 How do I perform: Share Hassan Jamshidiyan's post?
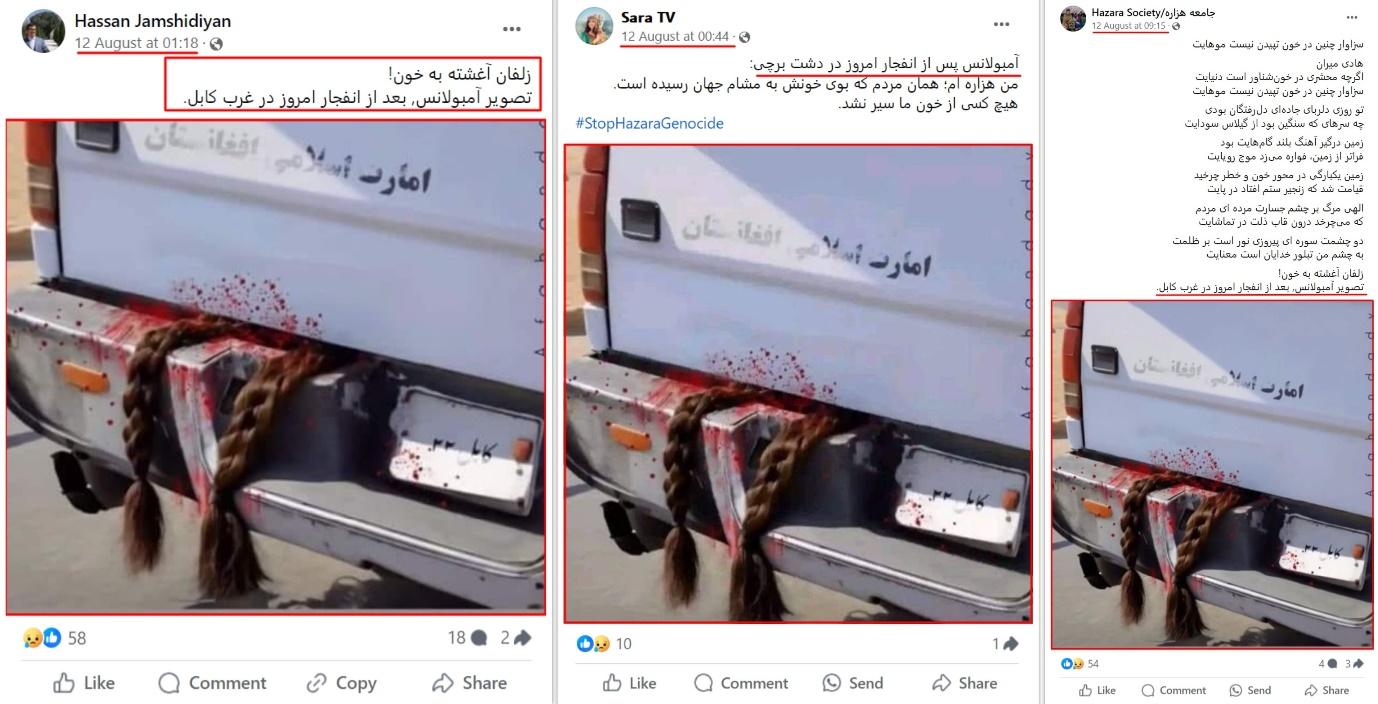pyautogui.click(x=469, y=683)
